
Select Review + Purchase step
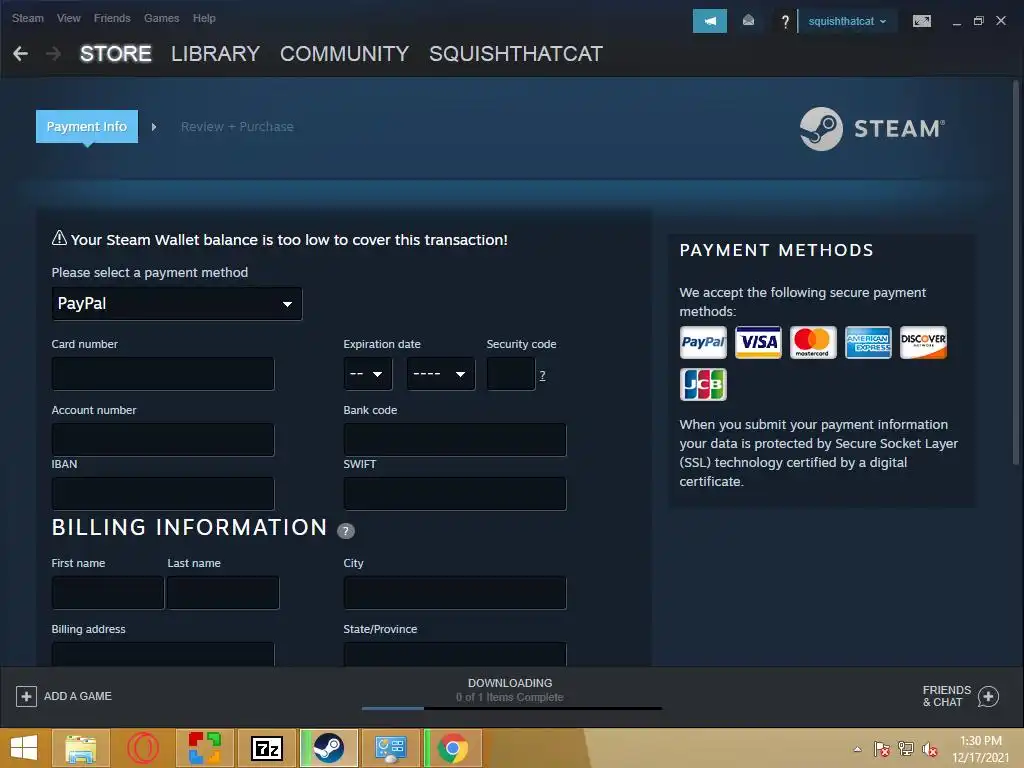tap(237, 126)
